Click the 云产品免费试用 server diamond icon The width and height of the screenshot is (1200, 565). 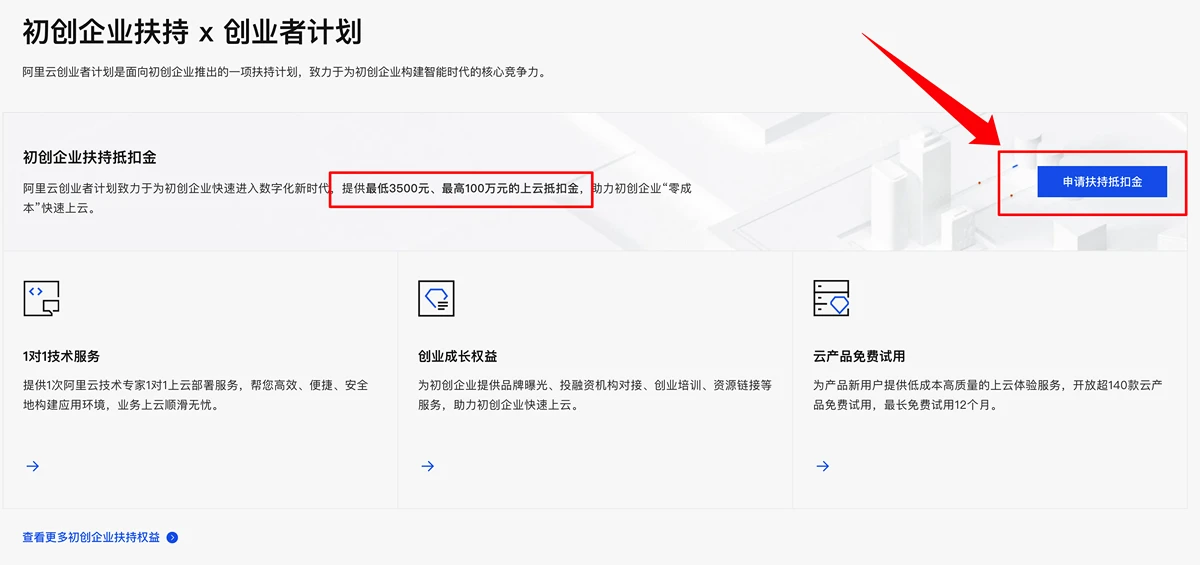click(831, 298)
